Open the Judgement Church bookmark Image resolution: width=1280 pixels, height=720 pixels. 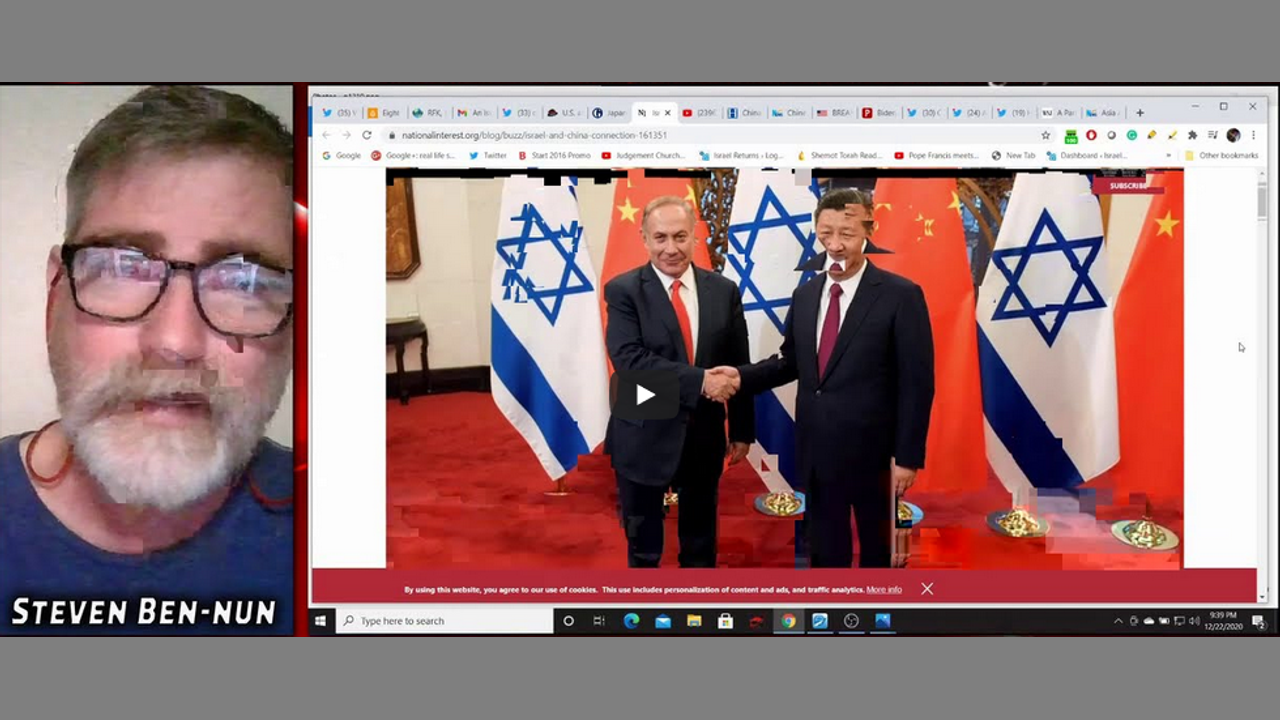coord(643,156)
